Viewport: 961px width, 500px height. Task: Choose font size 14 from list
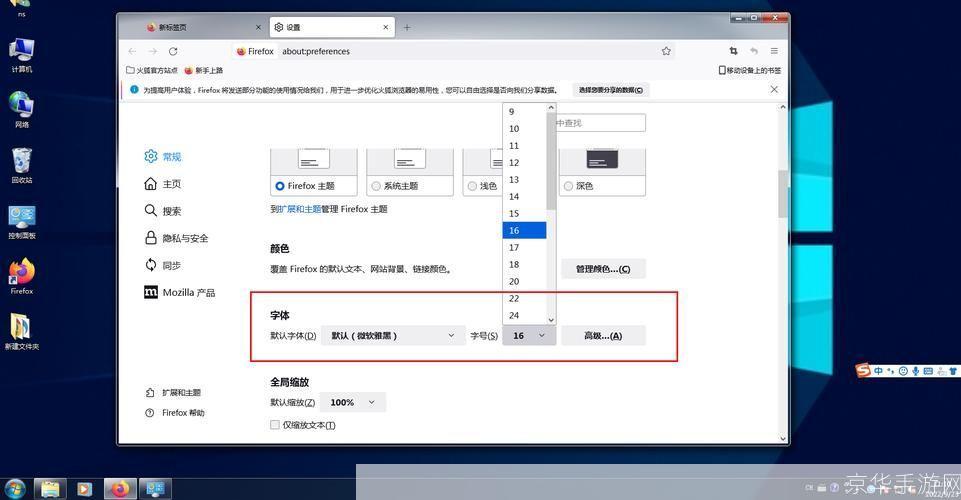(524, 197)
